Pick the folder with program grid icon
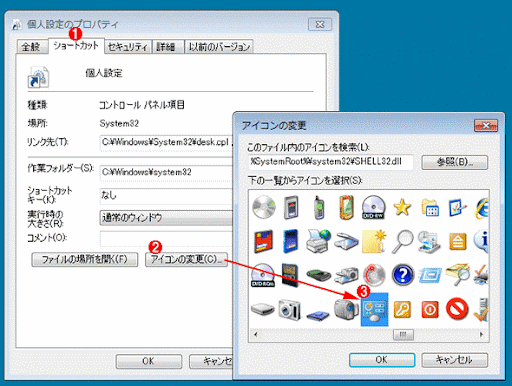512x386 pixels. [430, 207]
